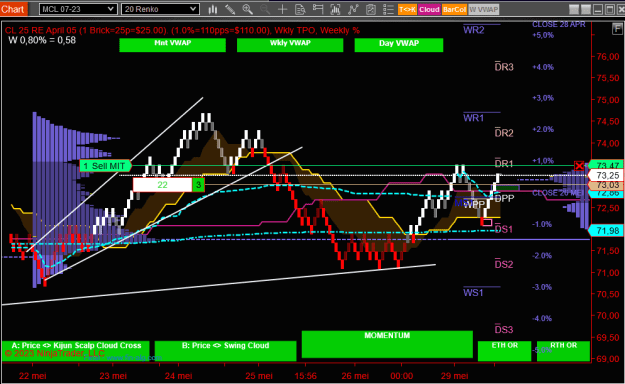The image size is (625, 384).
Task: Toggle the BarCol bar coloring button
Action: tap(454, 10)
